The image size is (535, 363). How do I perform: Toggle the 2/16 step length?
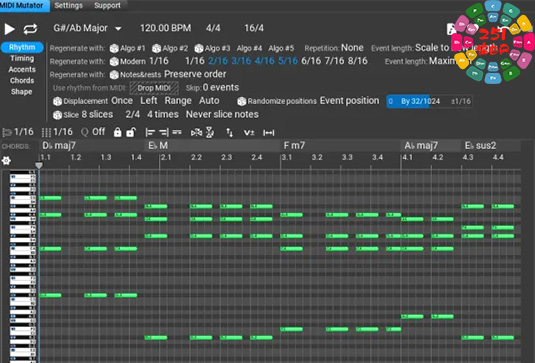tap(218, 61)
